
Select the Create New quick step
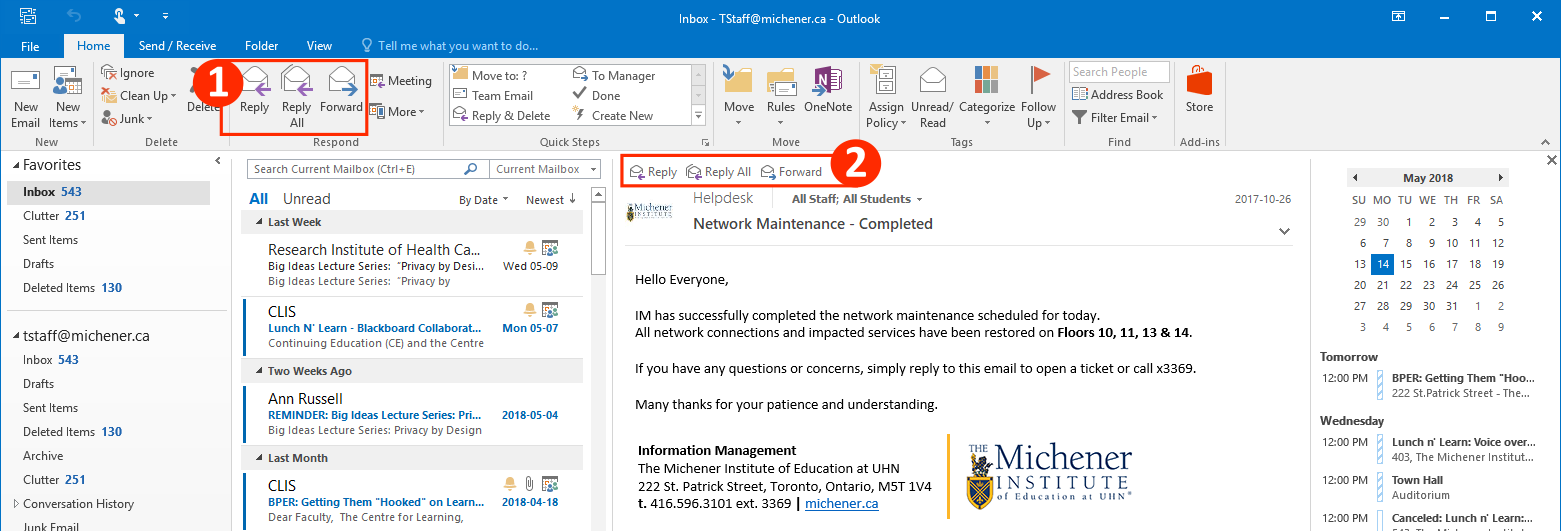coord(613,116)
